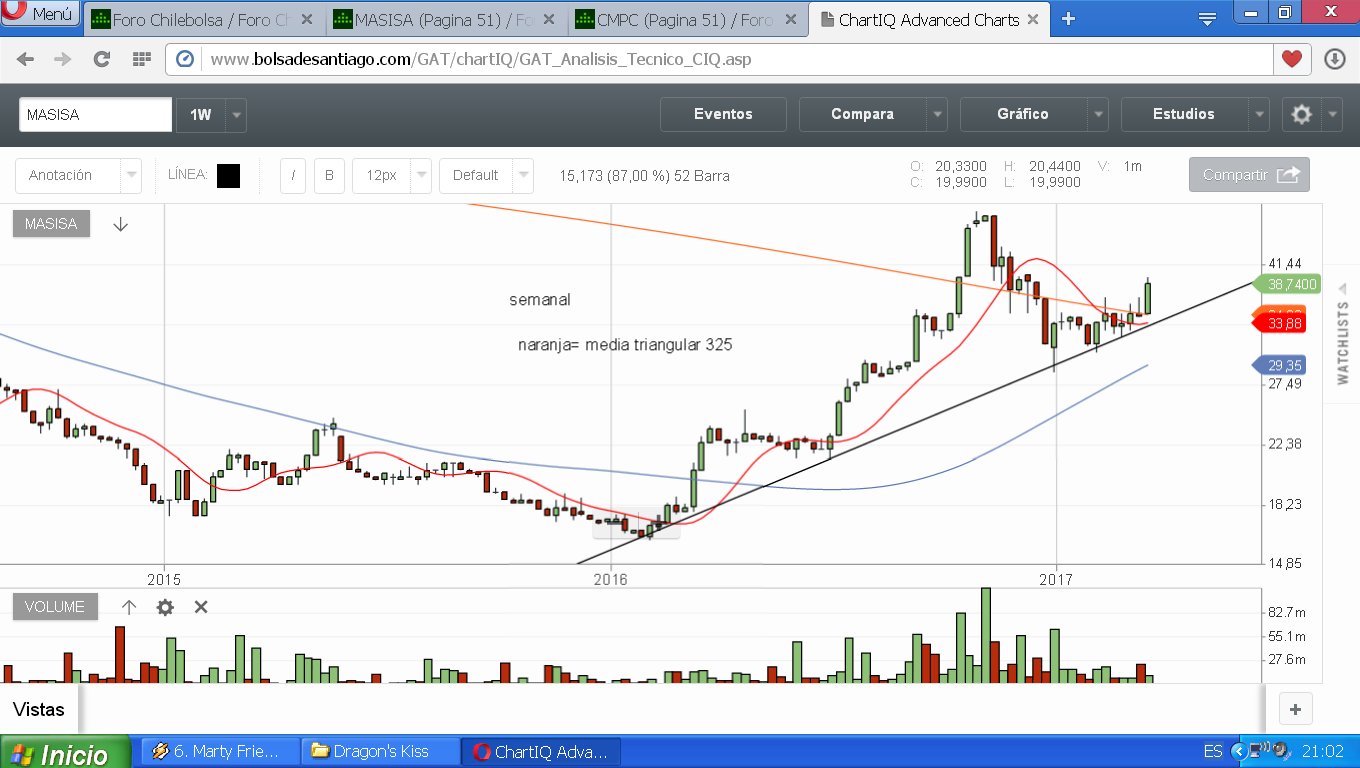Click the Estudios button
The width and height of the screenshot is (1360, 768).
coord(1184,114)
